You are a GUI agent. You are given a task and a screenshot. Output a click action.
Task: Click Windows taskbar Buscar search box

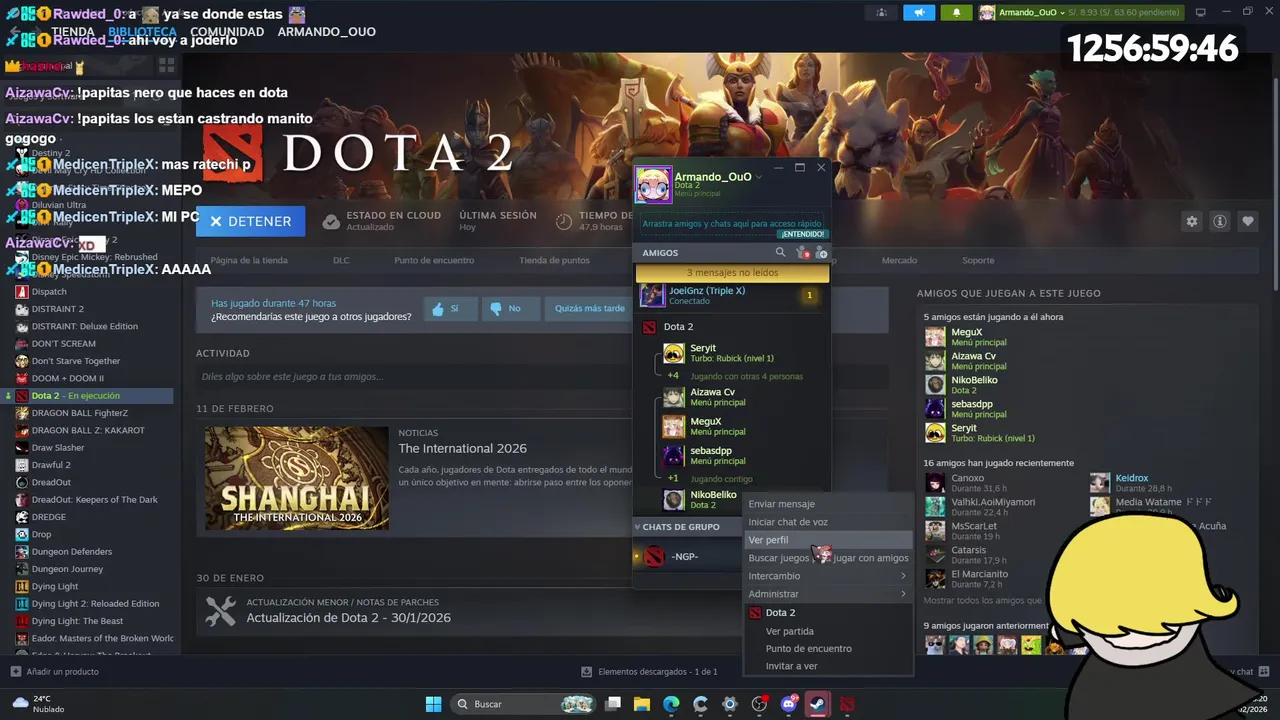(525, 704)
